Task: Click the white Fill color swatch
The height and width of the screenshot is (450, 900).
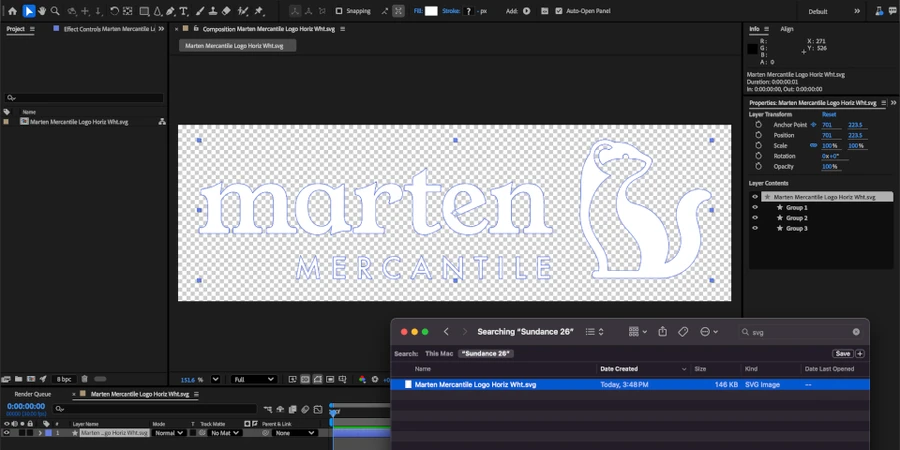Action: 431,11
